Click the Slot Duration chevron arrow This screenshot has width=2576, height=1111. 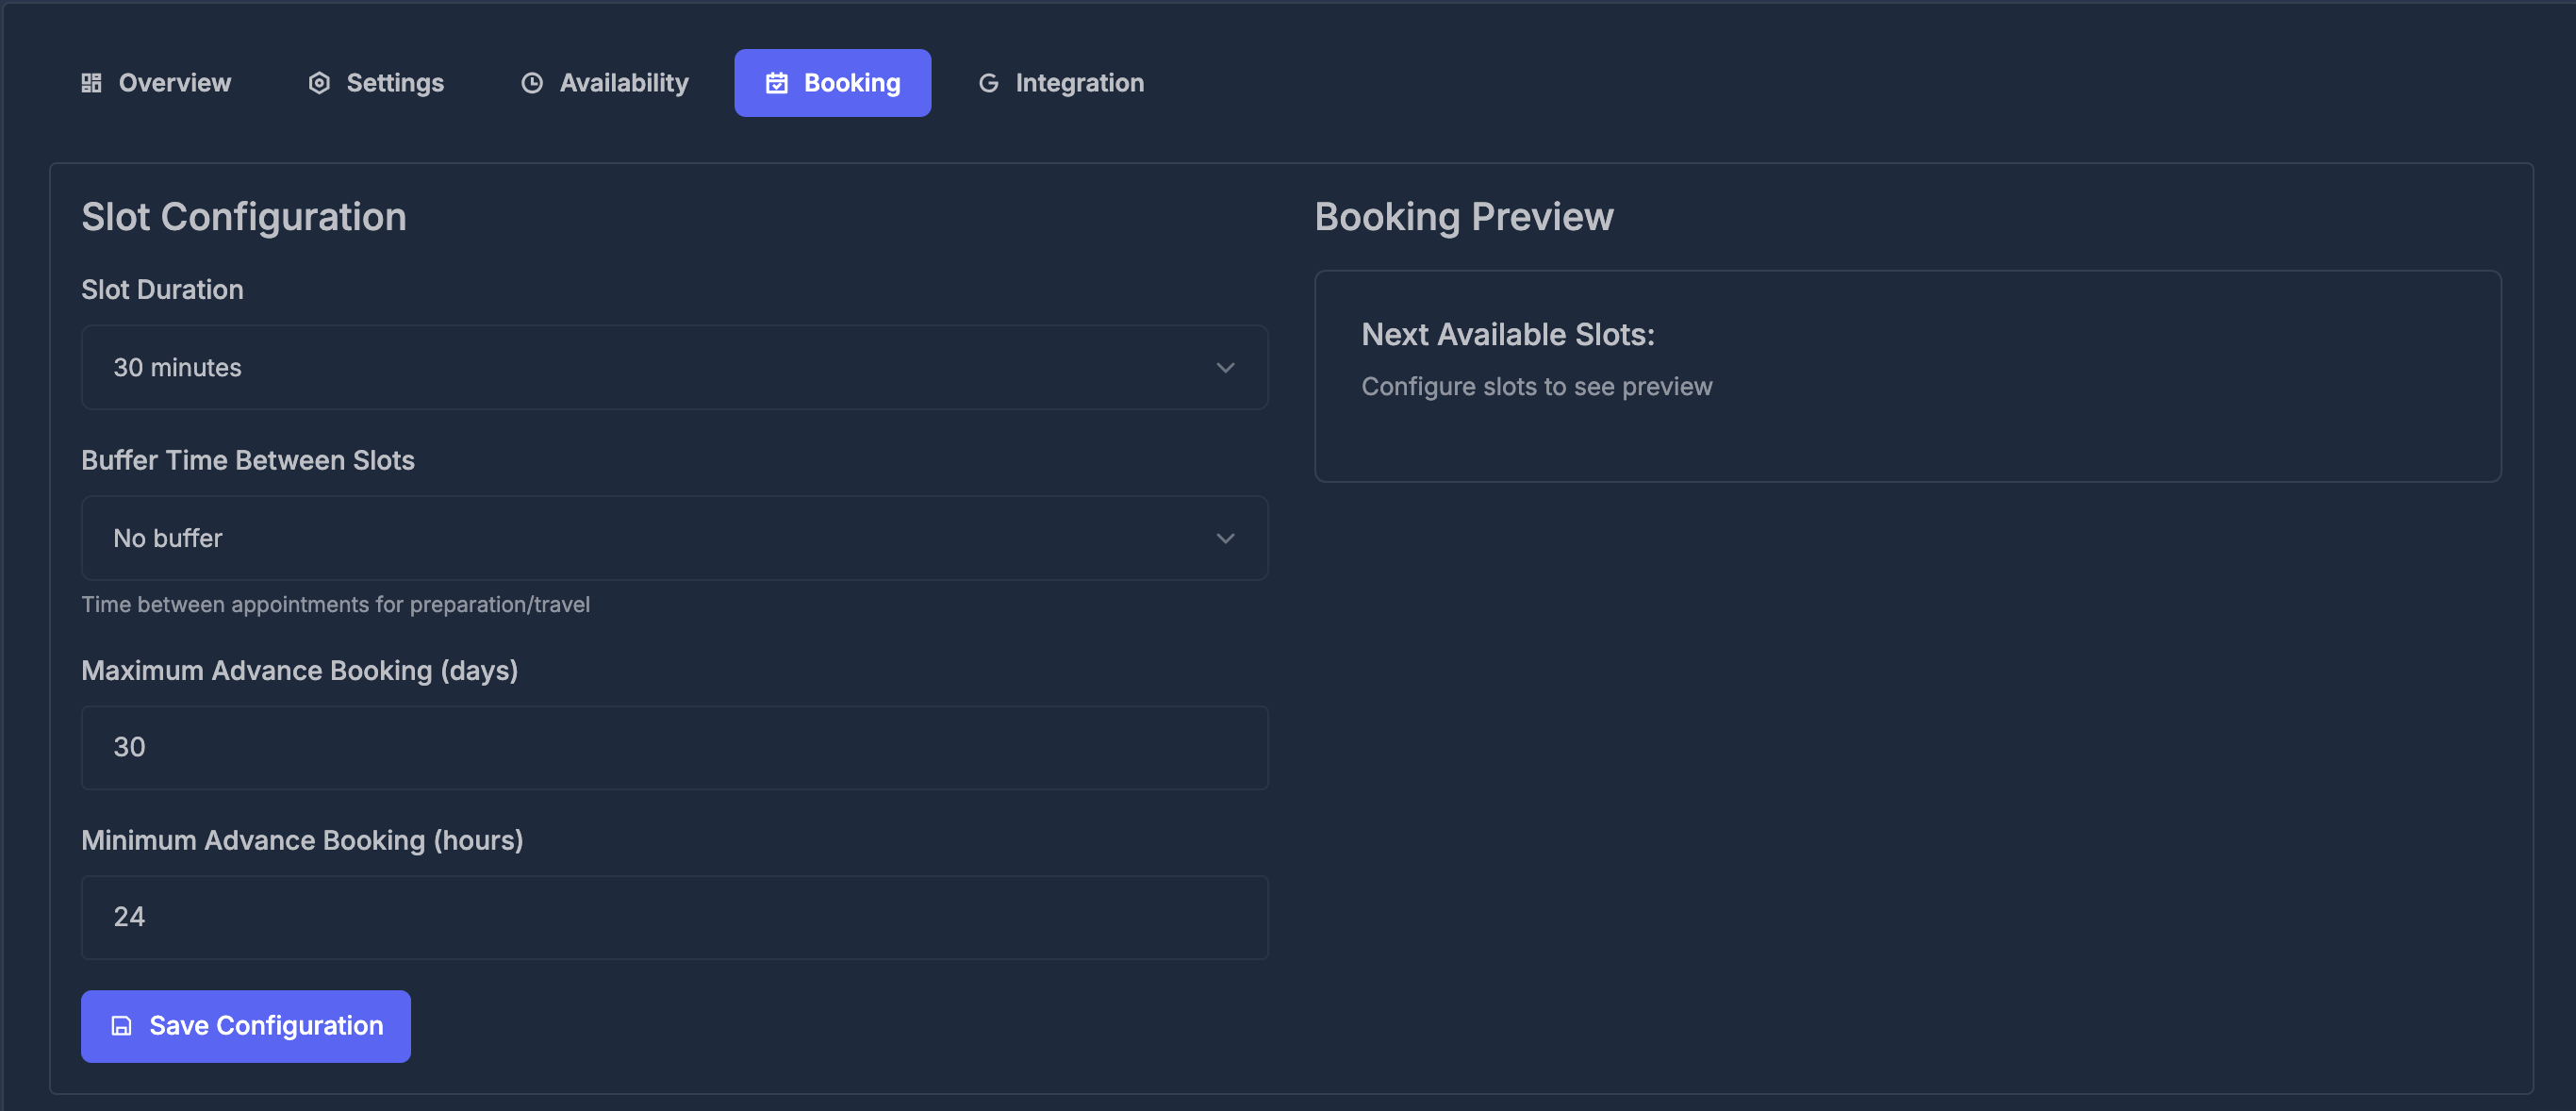1225,368
